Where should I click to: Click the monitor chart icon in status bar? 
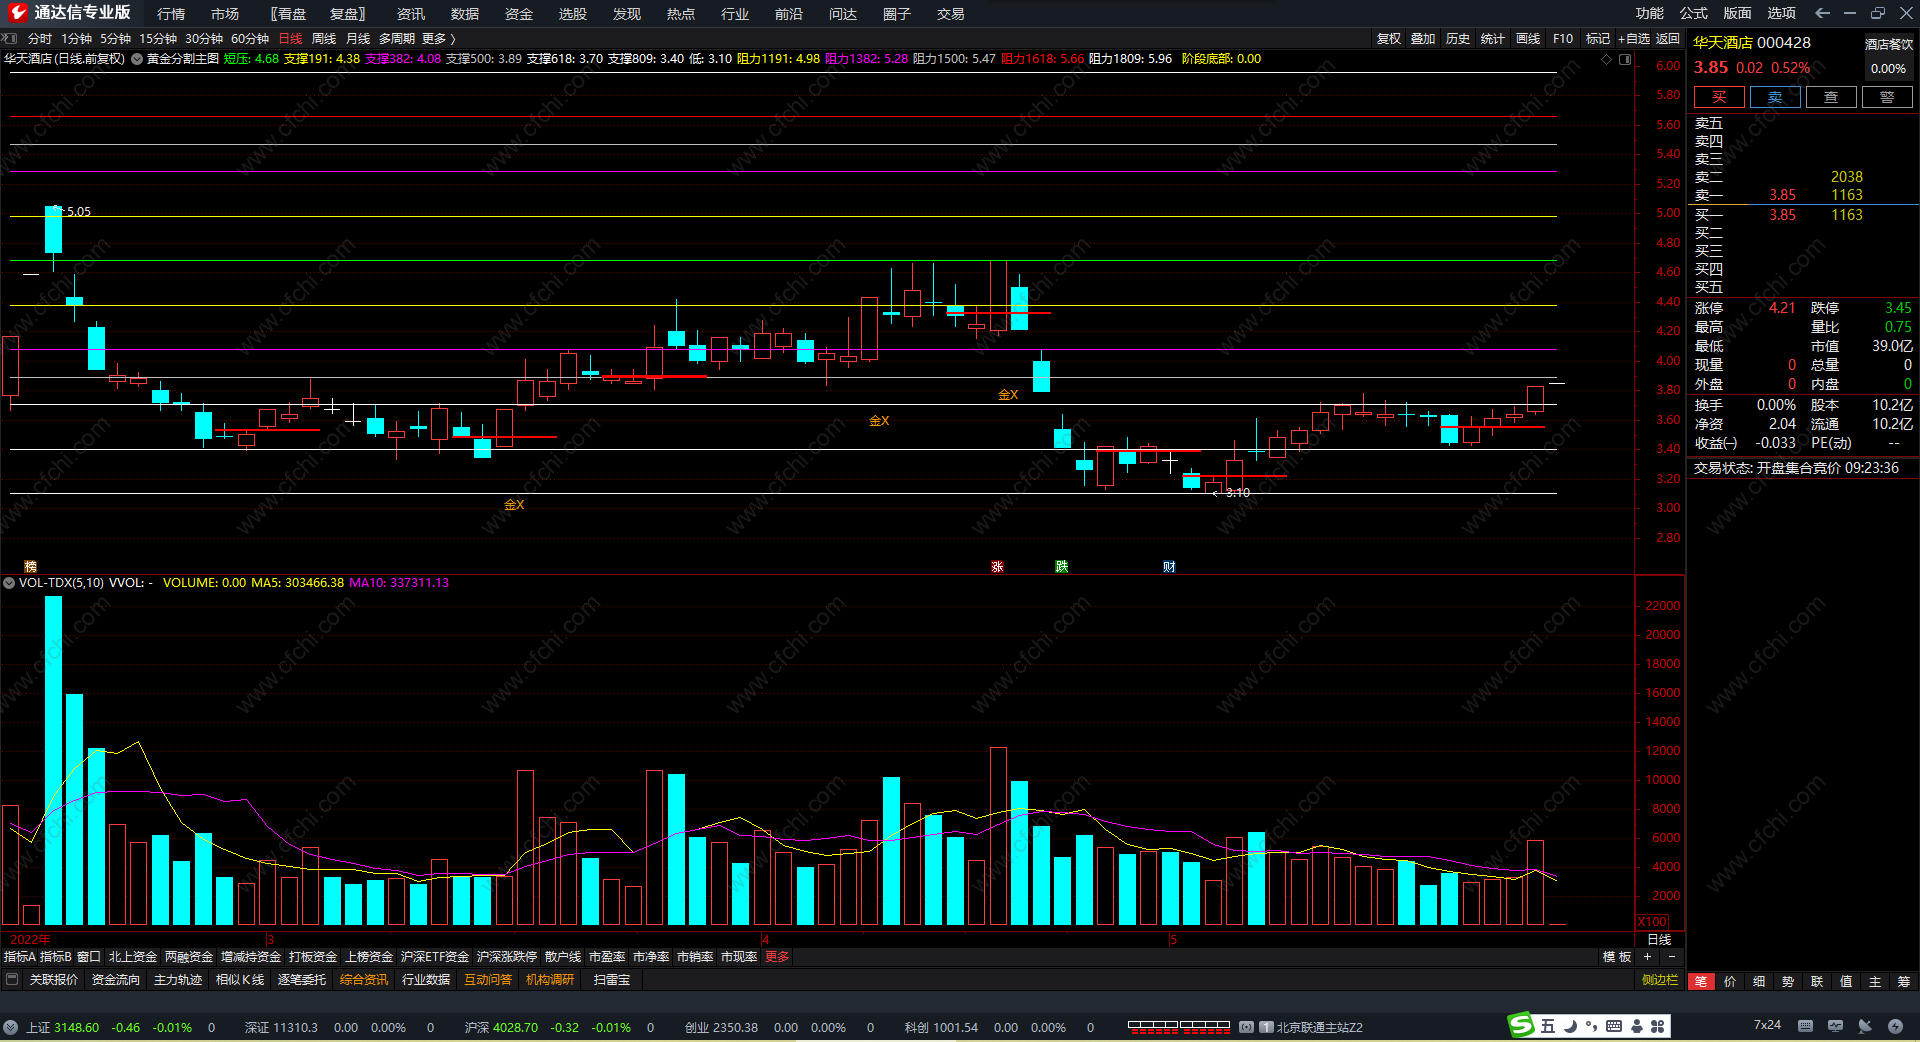click(x=1835, y=1026)
